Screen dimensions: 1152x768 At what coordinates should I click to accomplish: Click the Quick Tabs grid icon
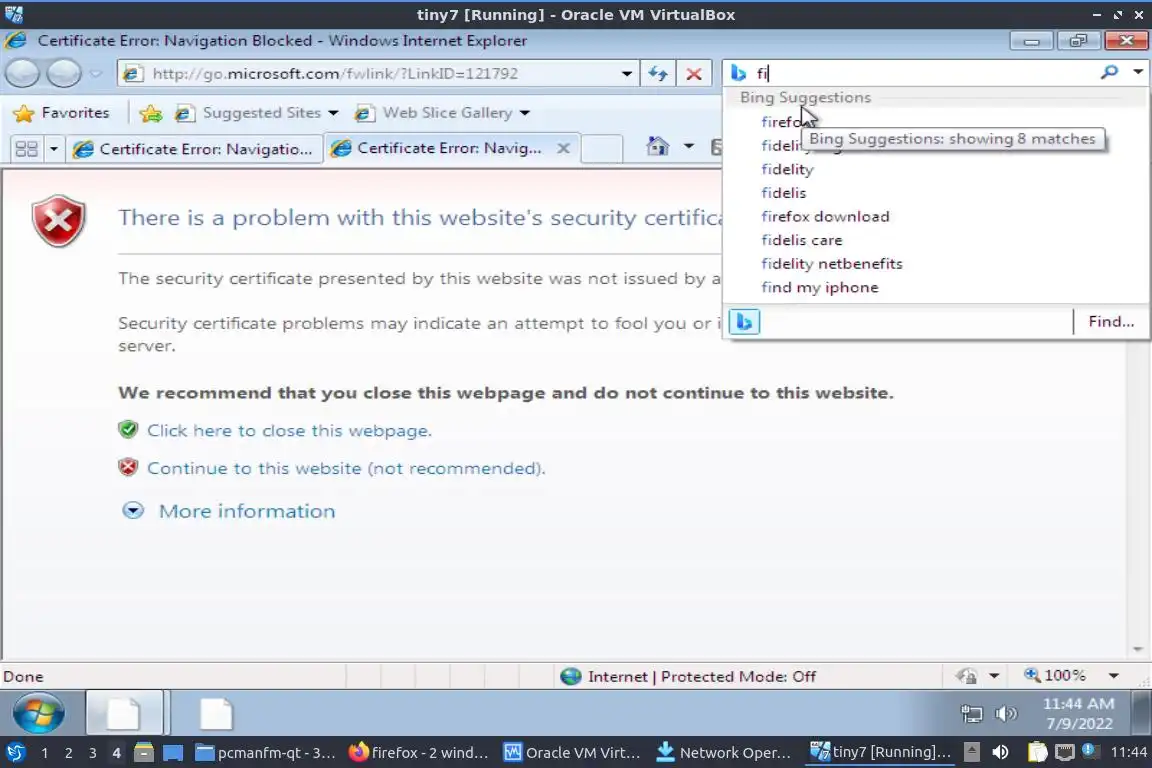[26, 148]
